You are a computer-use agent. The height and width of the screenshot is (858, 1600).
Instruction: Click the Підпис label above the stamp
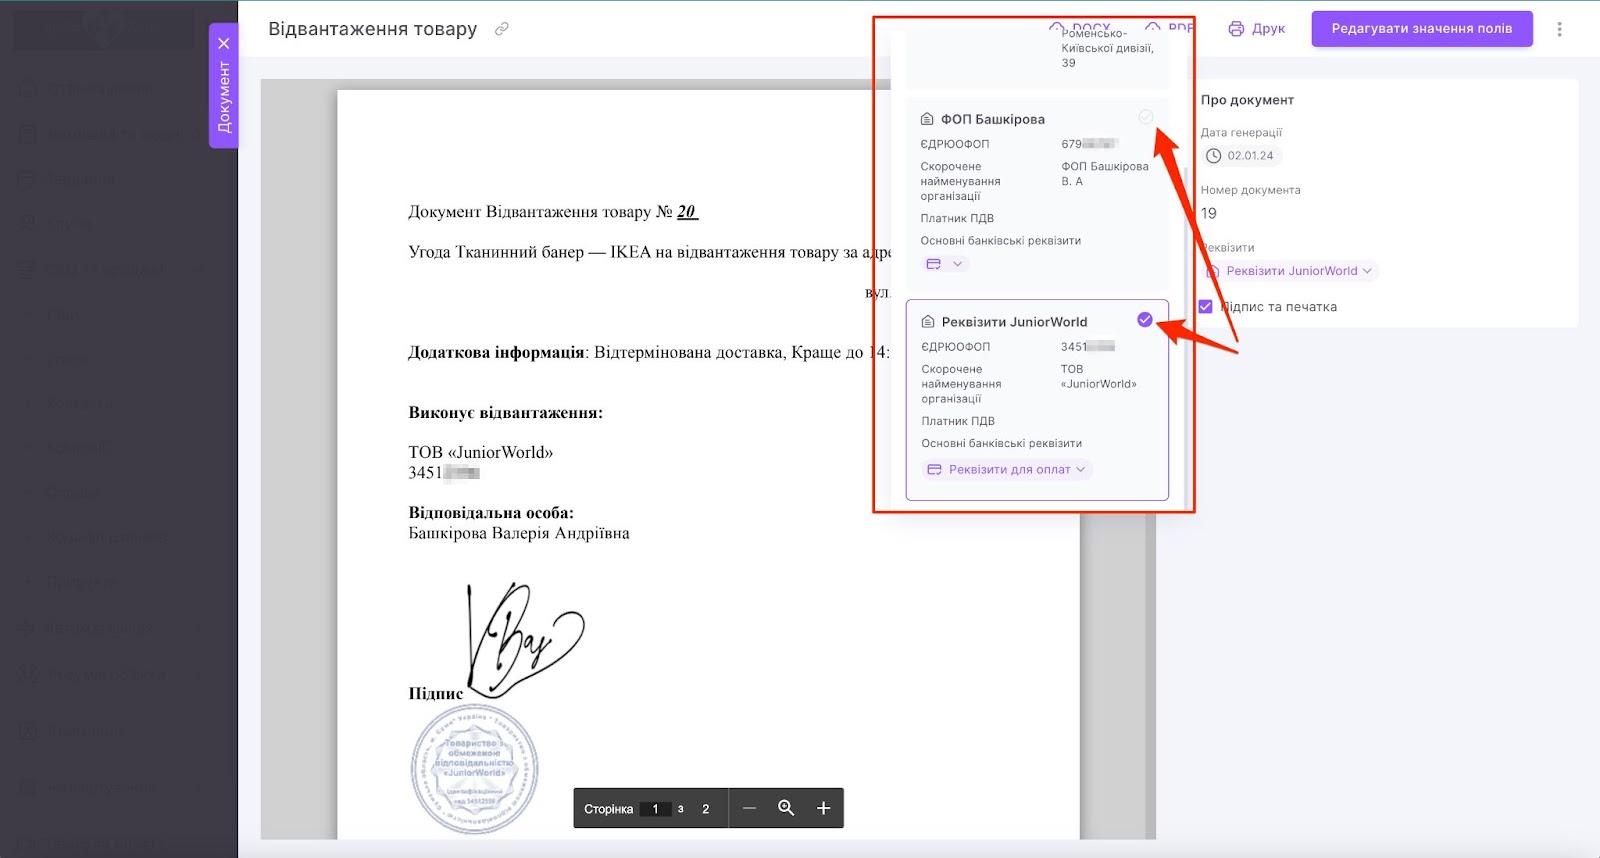click(x=436, y=693)
